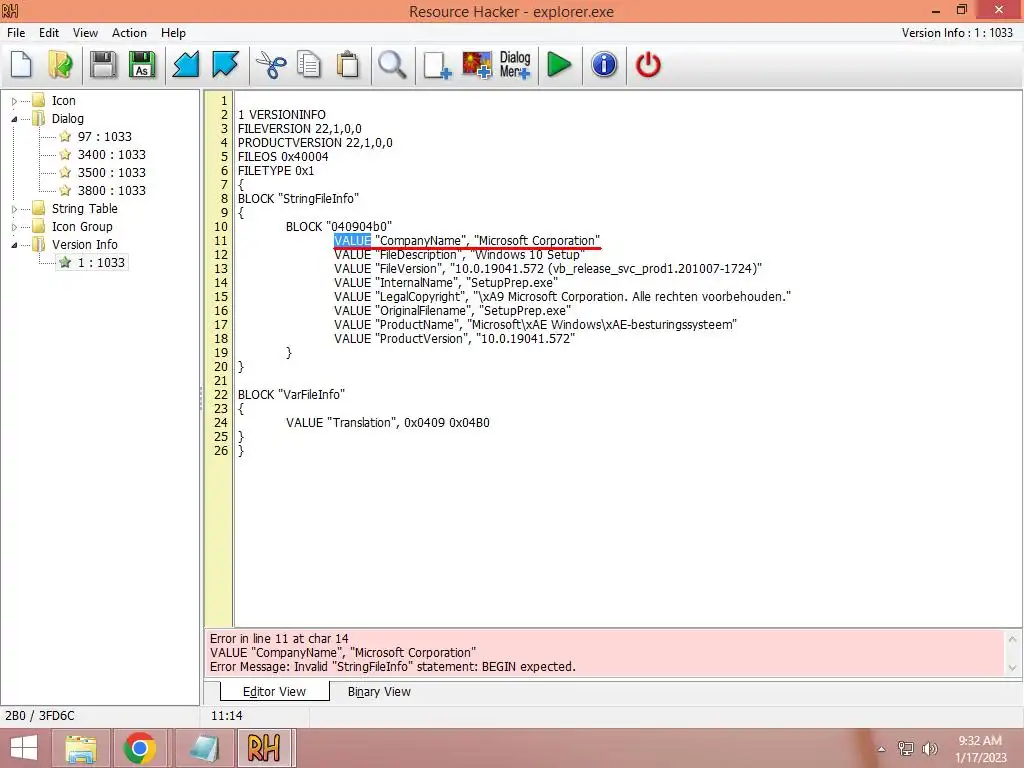Switch to the Binary View tab

tap(379, 692)
